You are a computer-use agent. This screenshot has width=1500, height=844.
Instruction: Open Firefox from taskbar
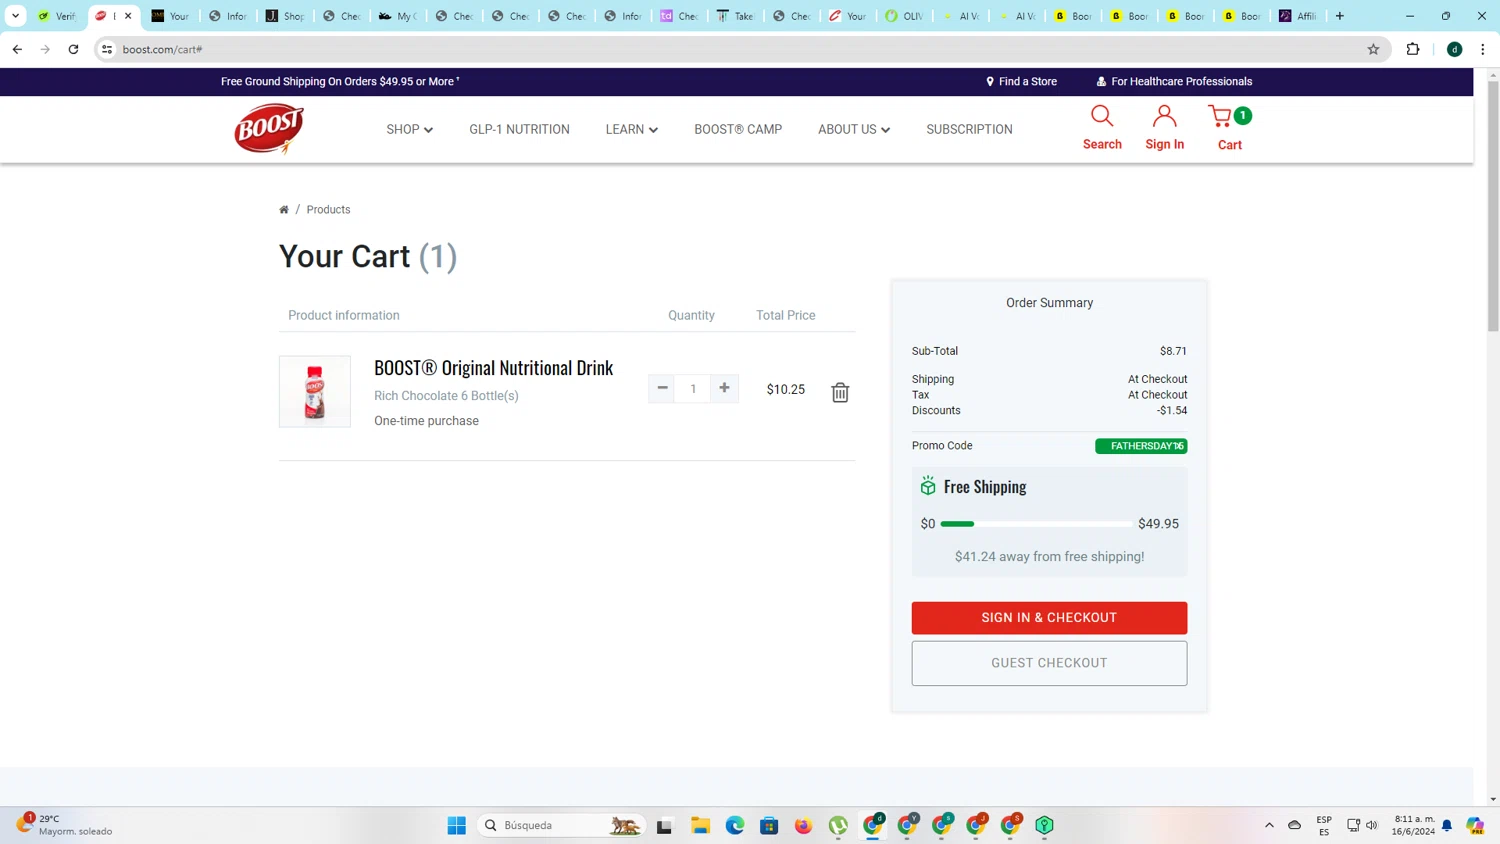coord(803,825)
